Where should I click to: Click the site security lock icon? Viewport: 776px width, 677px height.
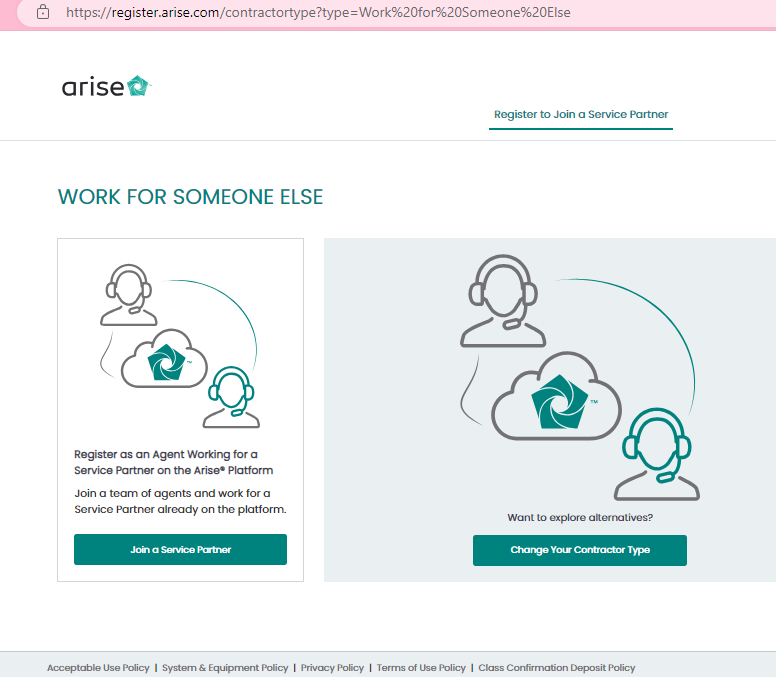(43, 12)
